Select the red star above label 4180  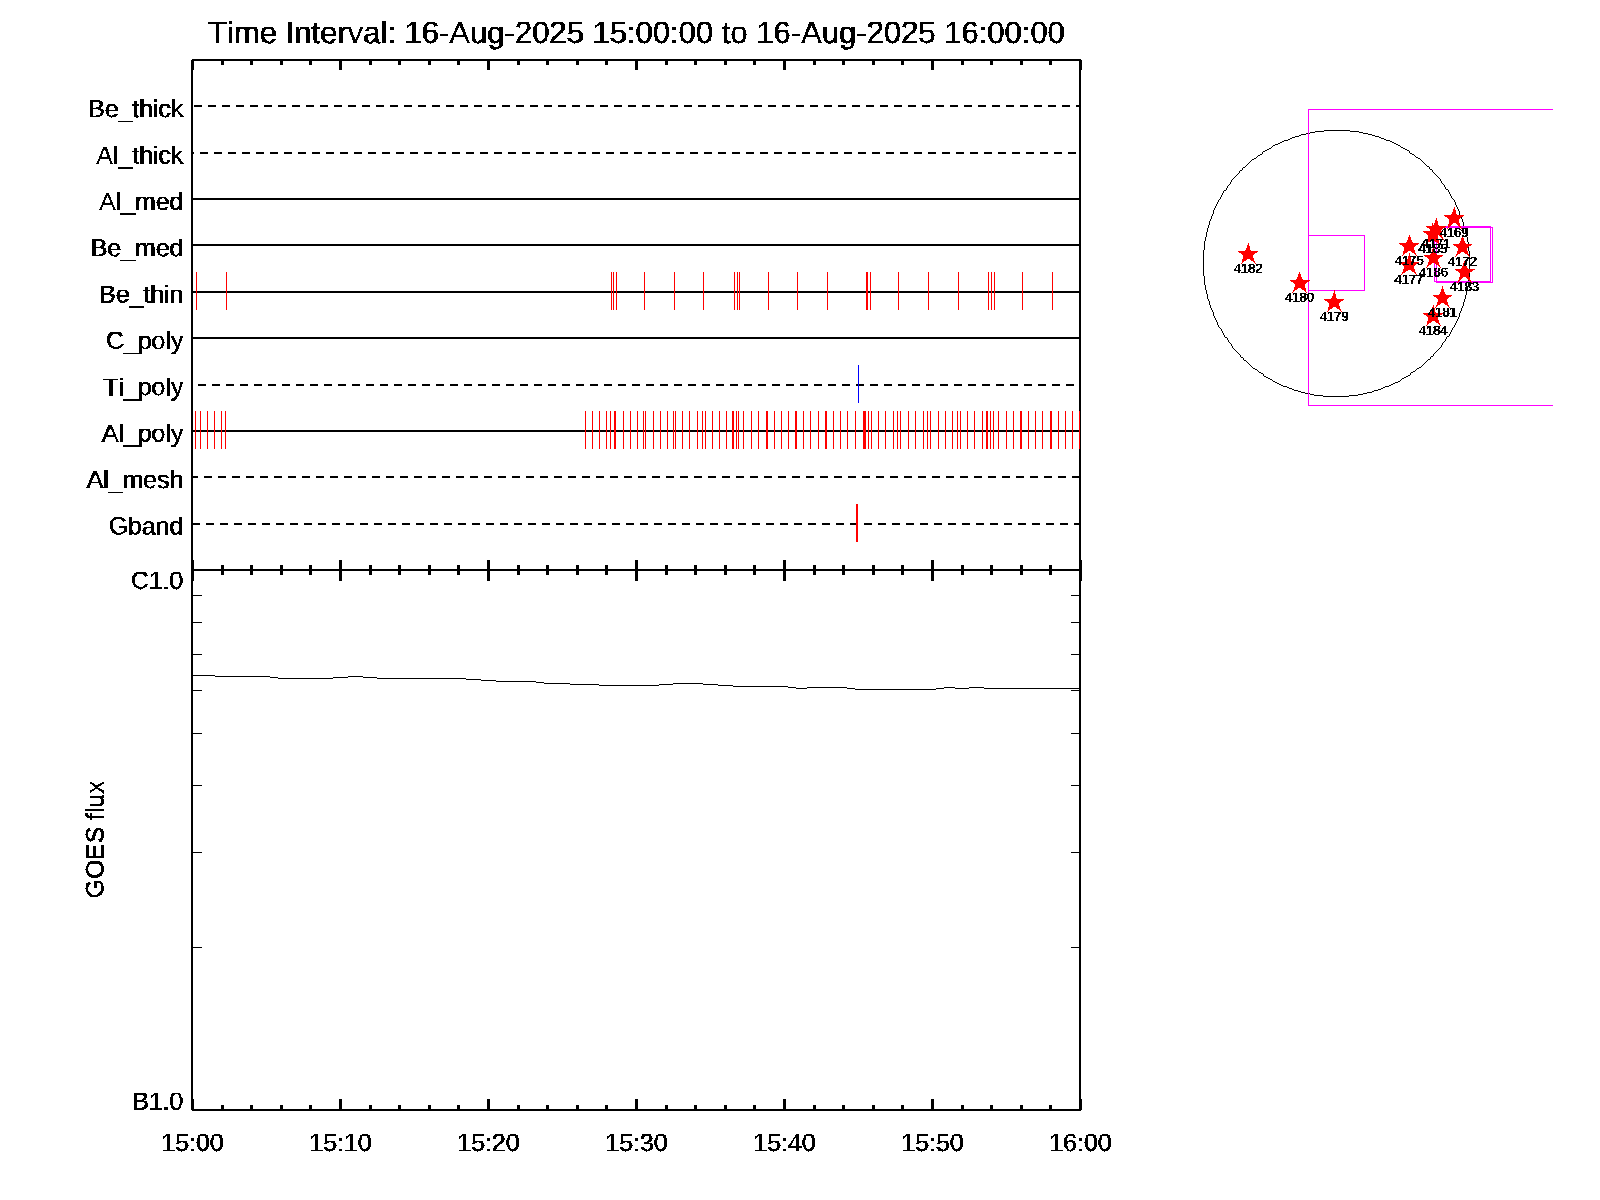[1299, 283]
